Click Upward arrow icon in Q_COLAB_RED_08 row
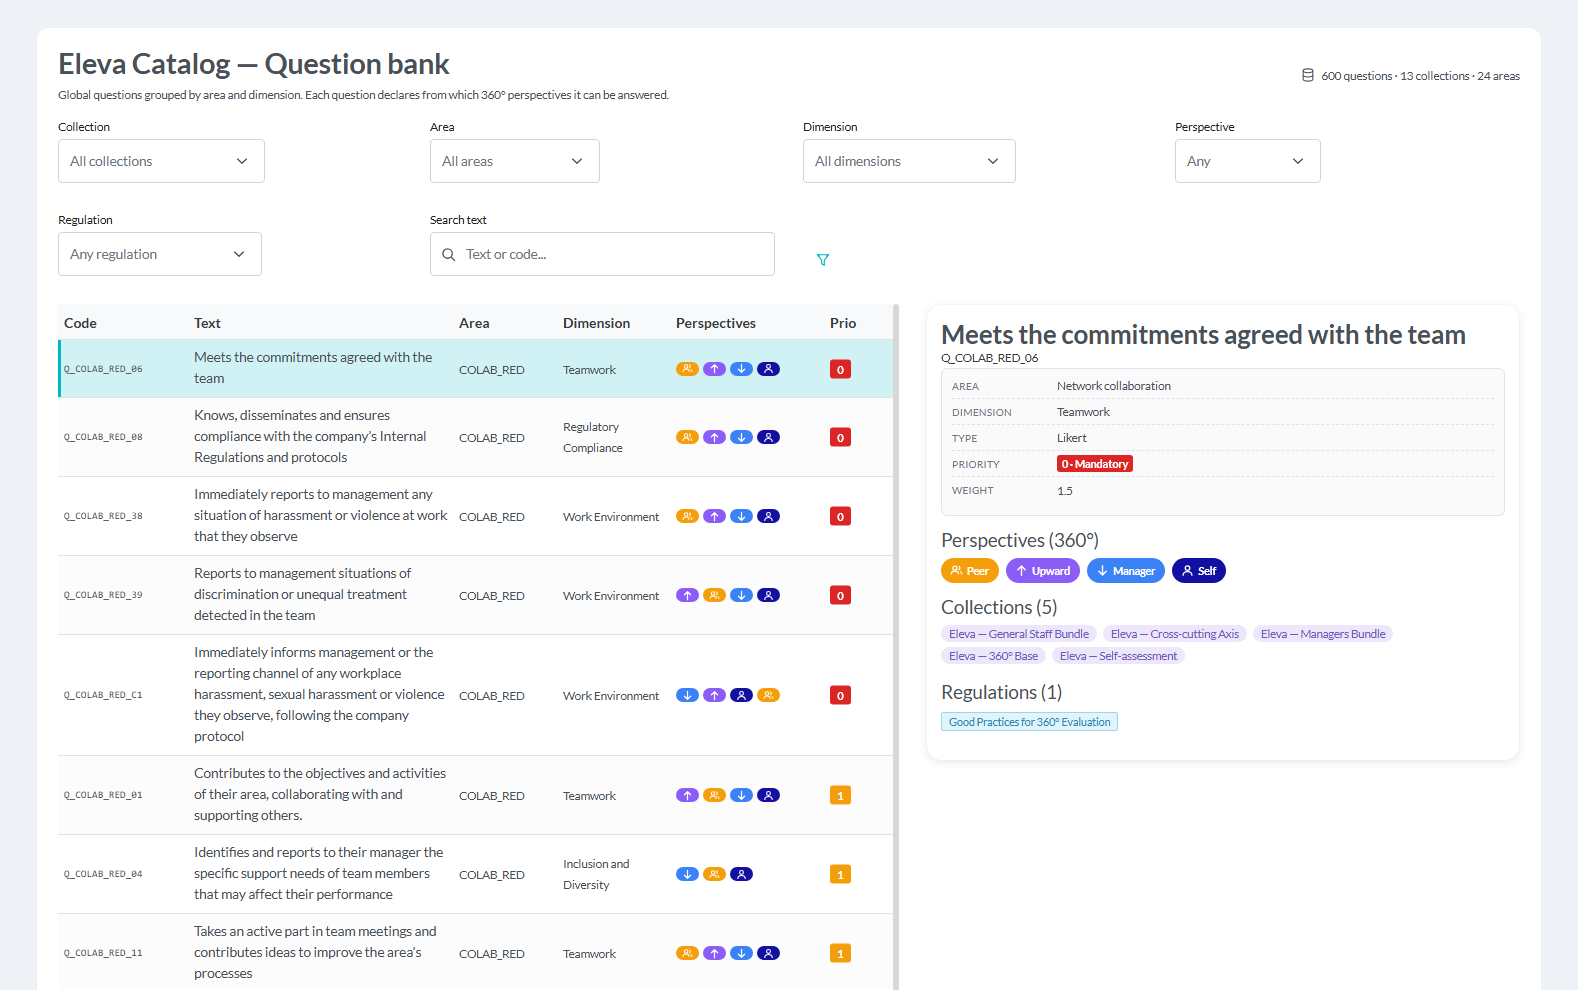The height and width of the screenshot is (990, 1578). [x=714, y=437]
